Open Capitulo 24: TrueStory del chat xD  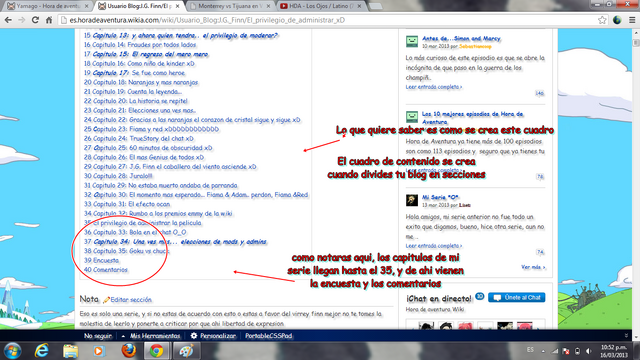coord(138,138)
